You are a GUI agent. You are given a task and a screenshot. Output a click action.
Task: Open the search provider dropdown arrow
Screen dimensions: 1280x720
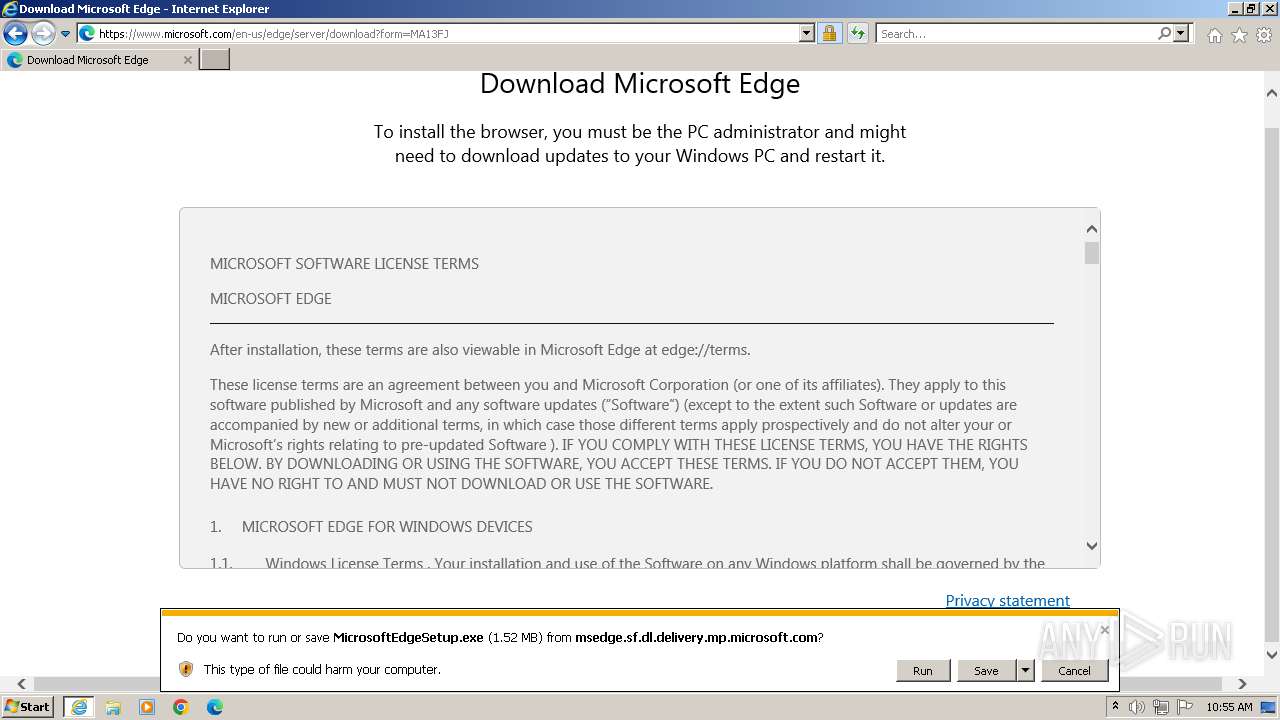pyautogui.click(x=1181, y=34)
